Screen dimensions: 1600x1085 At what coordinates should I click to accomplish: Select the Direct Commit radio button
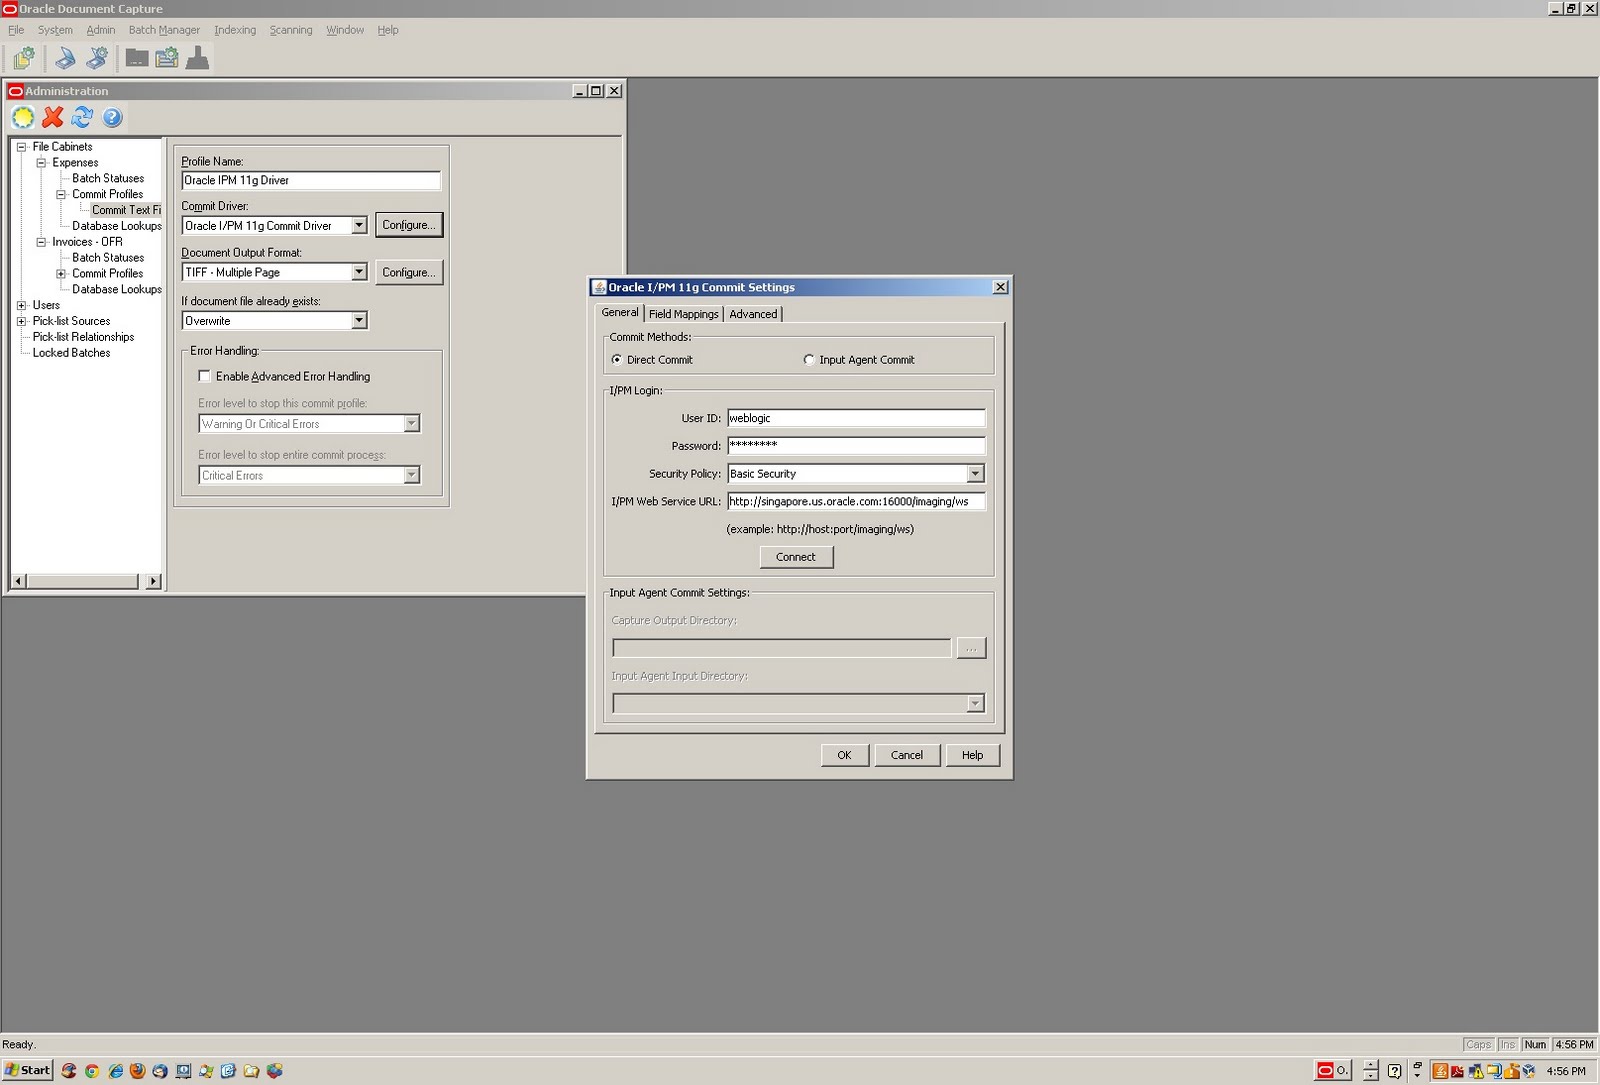tap(617, 360)
